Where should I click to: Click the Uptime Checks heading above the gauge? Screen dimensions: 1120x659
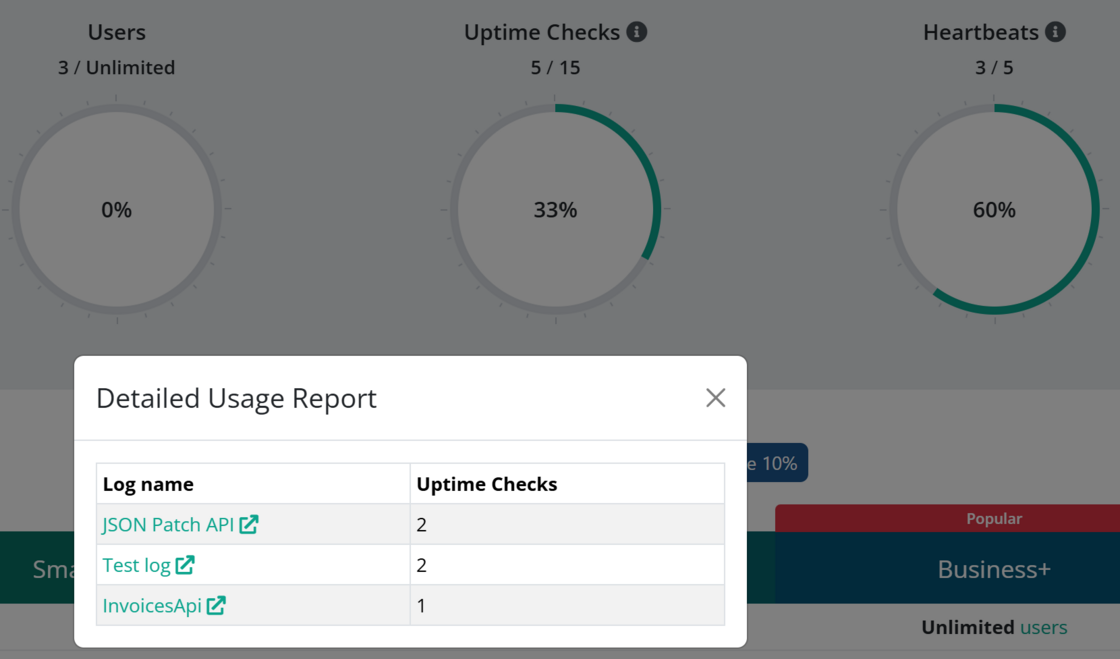click(542, 32)
